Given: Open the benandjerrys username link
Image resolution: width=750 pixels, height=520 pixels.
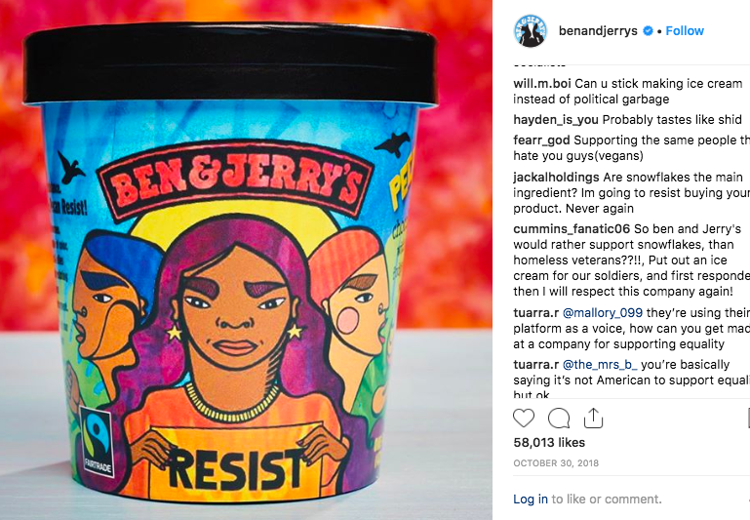Looking at the screenshot, I should click(x=598, y=31).
